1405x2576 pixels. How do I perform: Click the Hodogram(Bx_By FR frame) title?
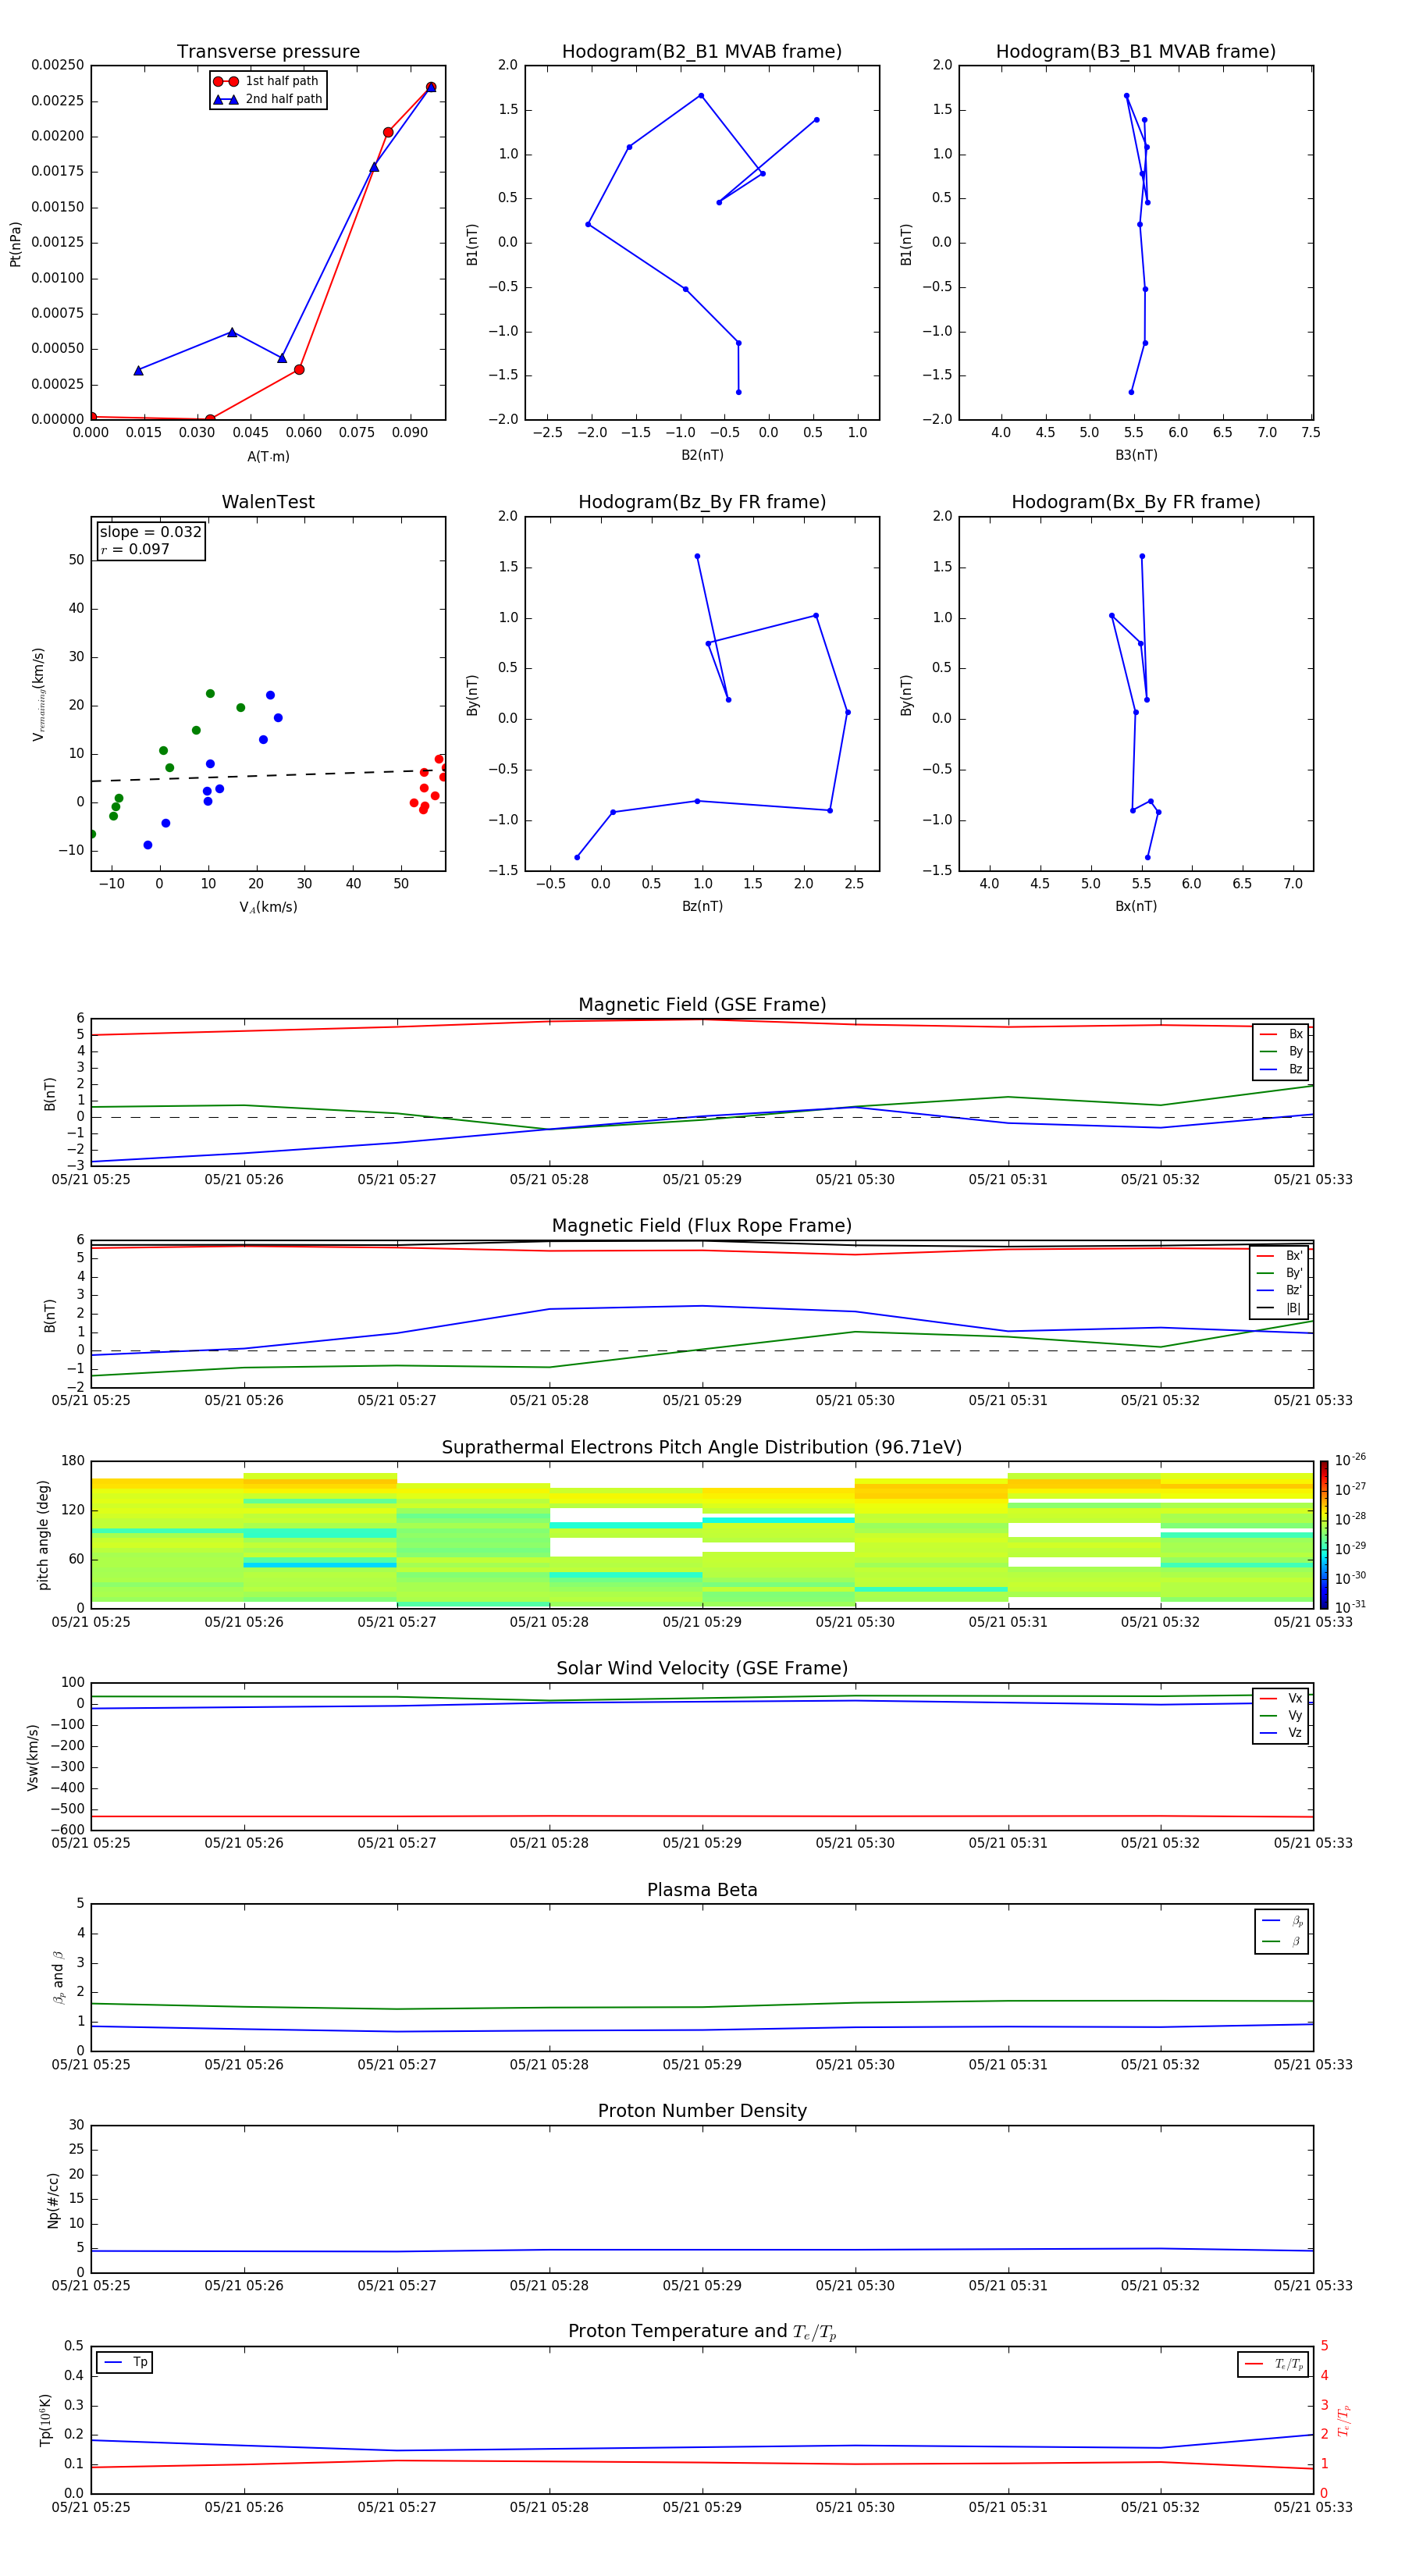1135,502
